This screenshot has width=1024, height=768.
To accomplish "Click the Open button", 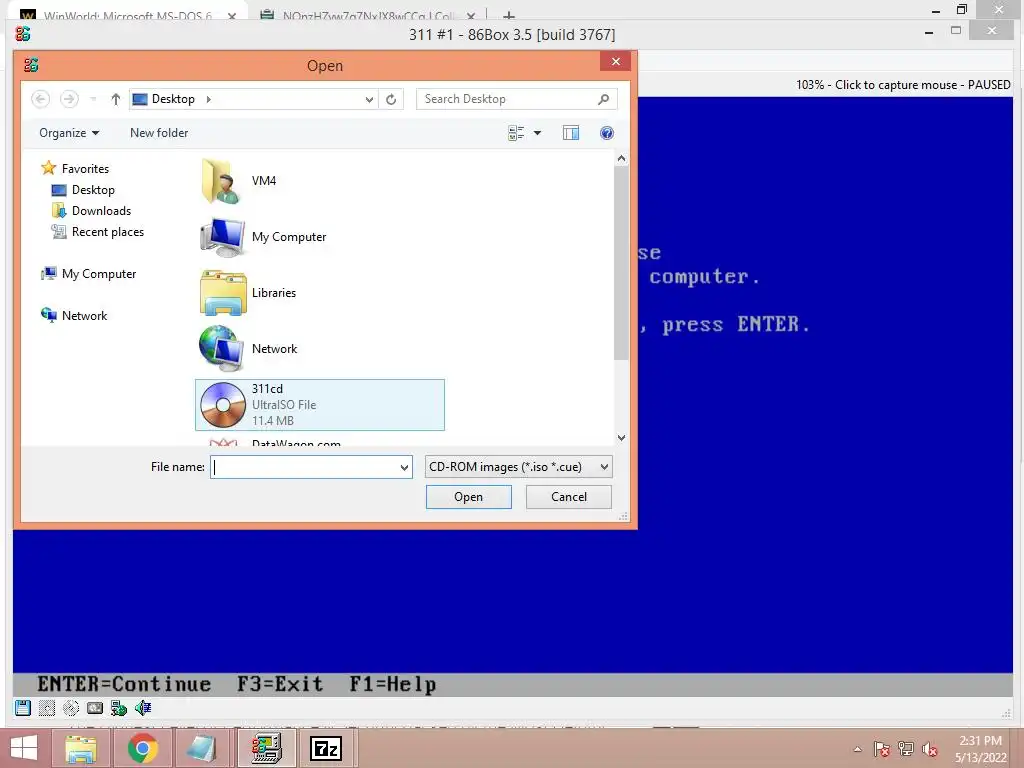I will click(x=469, y=497).
